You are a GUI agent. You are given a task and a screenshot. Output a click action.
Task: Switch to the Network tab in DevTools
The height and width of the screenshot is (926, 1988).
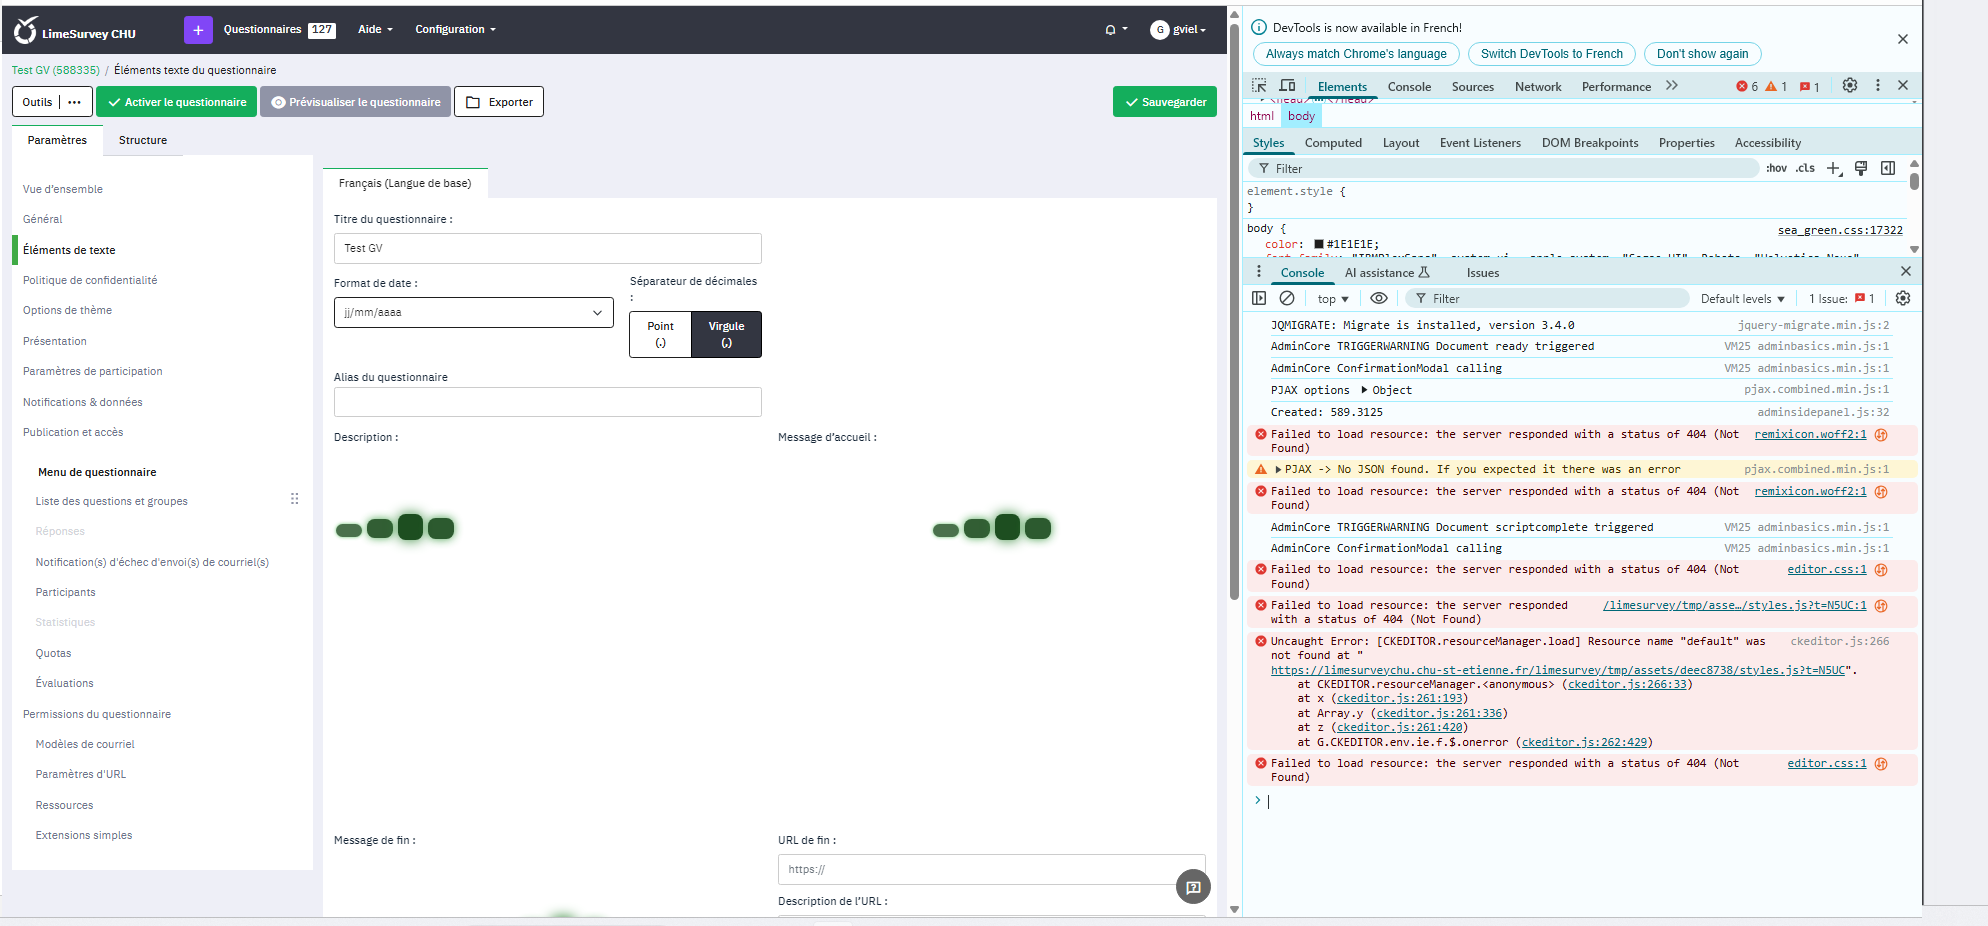[1537, 87]
